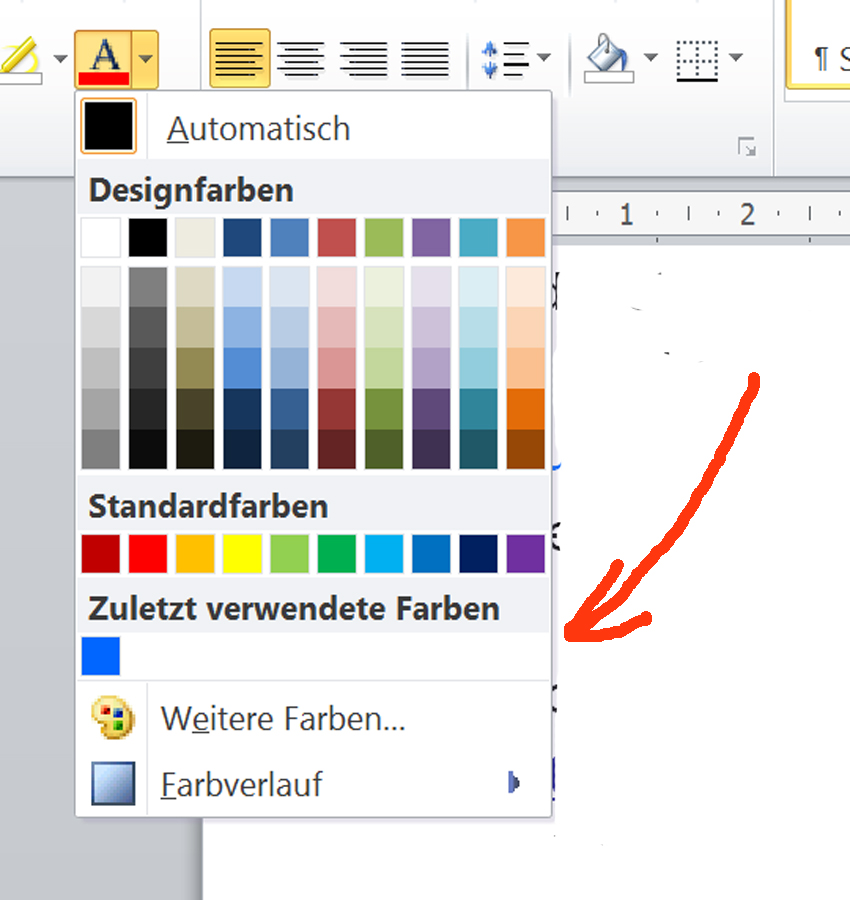Expand the borders dropdown arrow
850x900 pixels.
click(736, 58)
